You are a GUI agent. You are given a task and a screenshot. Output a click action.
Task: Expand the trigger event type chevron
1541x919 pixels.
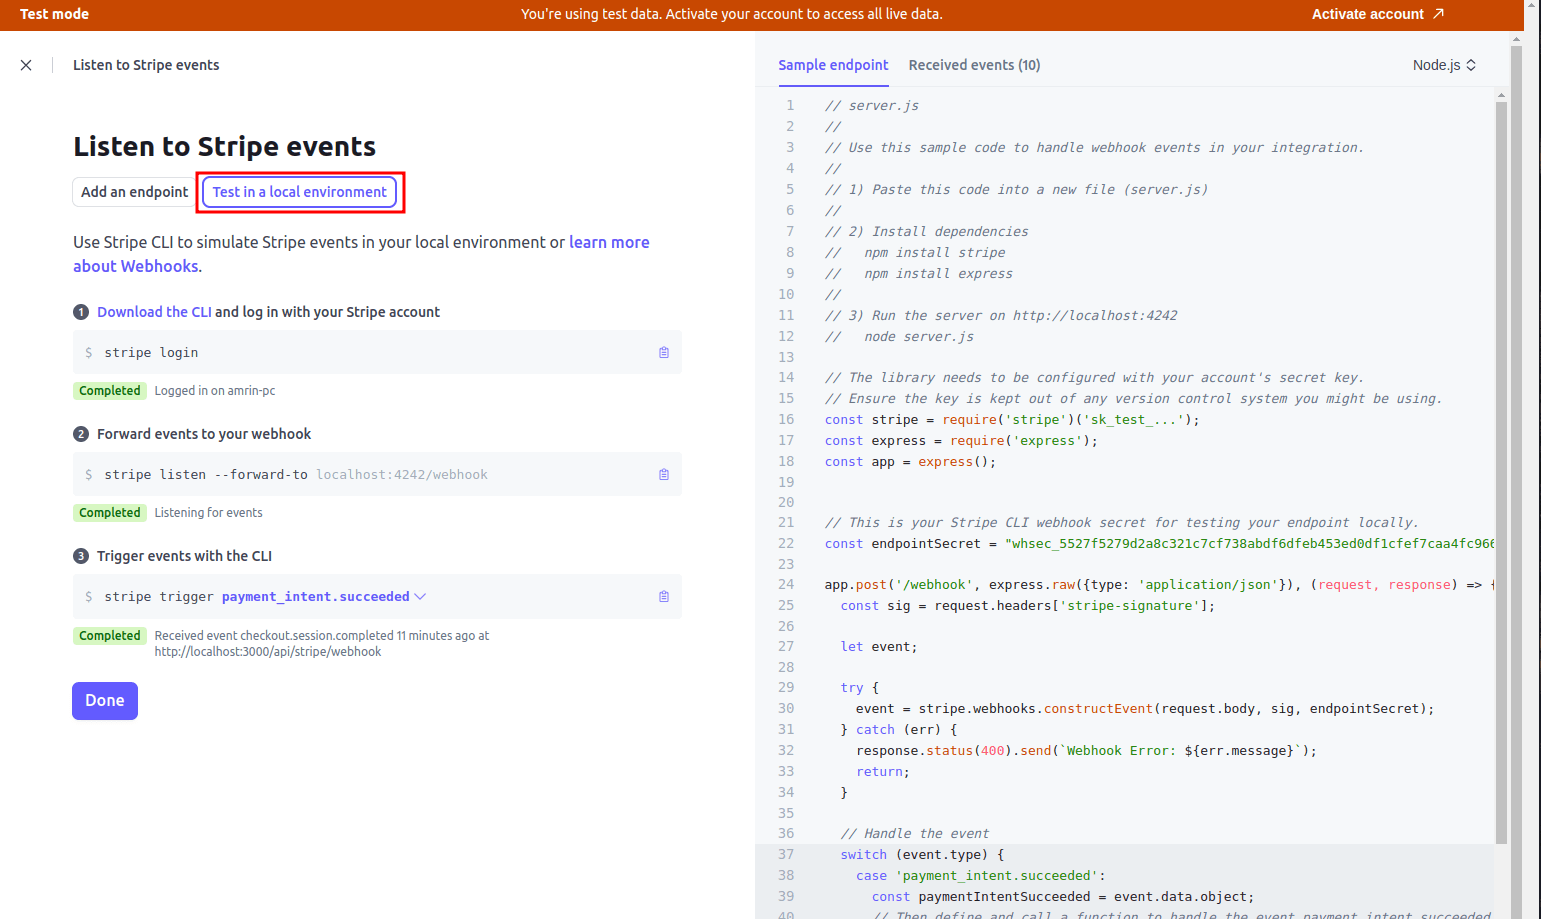coord(419,595)
